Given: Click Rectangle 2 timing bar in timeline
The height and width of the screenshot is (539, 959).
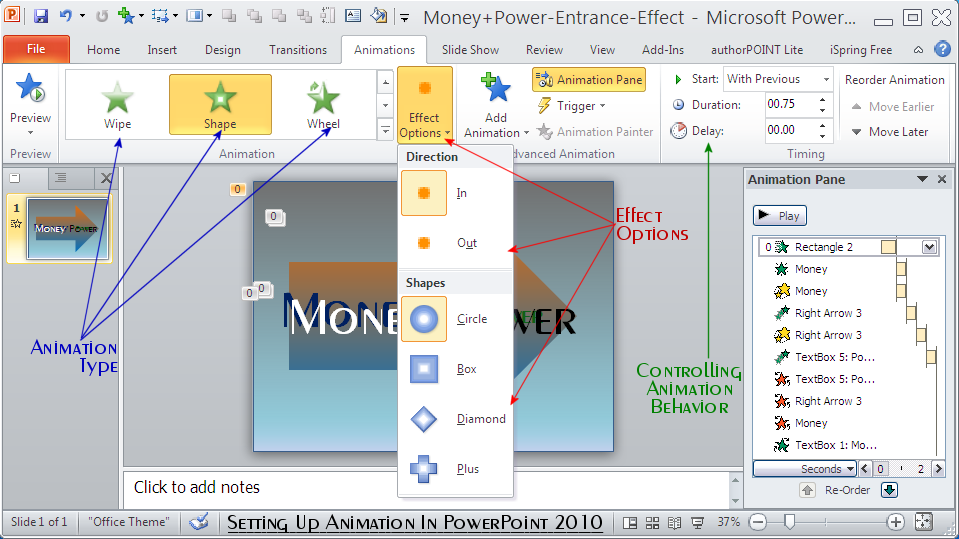Looking at the screenshot, I should pos(889,247).
